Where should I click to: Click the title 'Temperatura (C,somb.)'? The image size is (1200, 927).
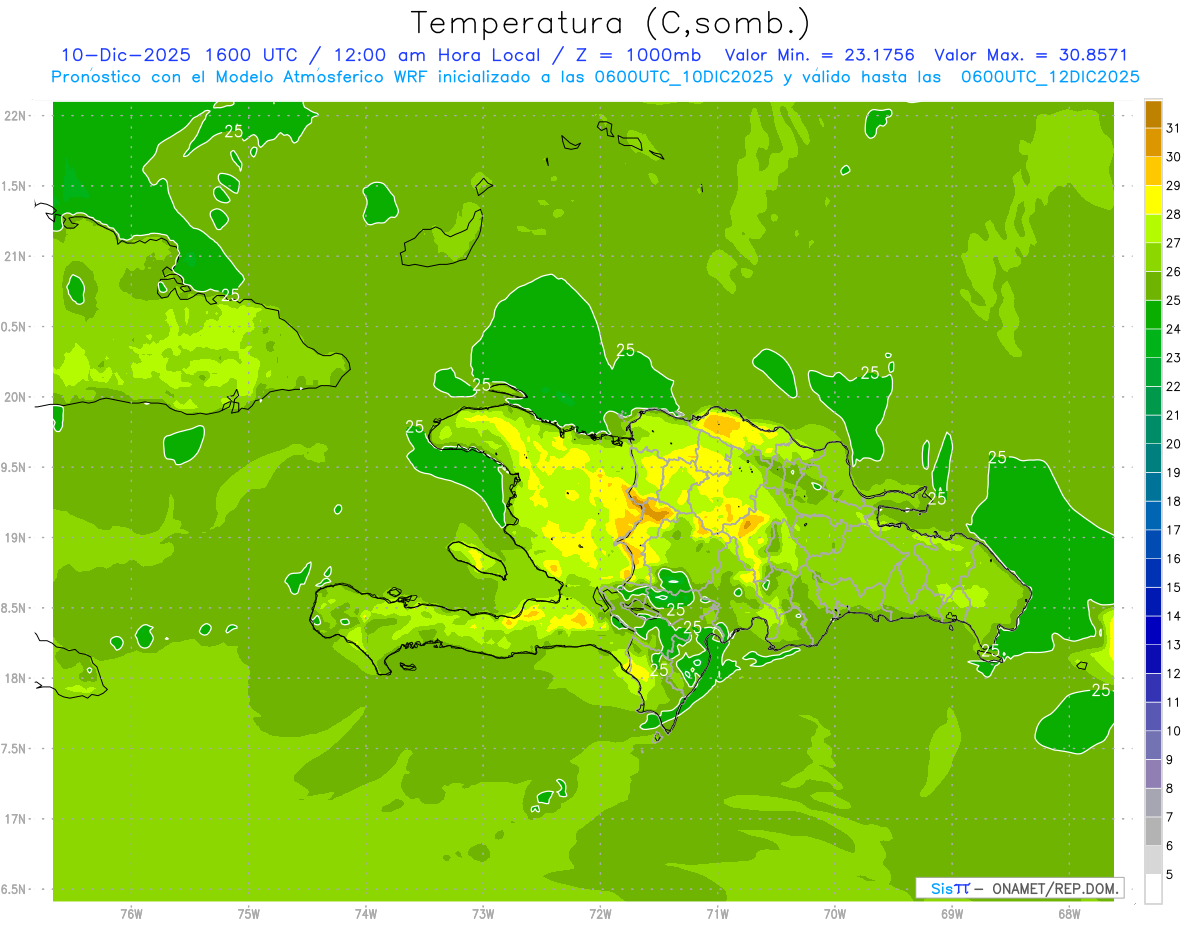[x=611, y=23]
